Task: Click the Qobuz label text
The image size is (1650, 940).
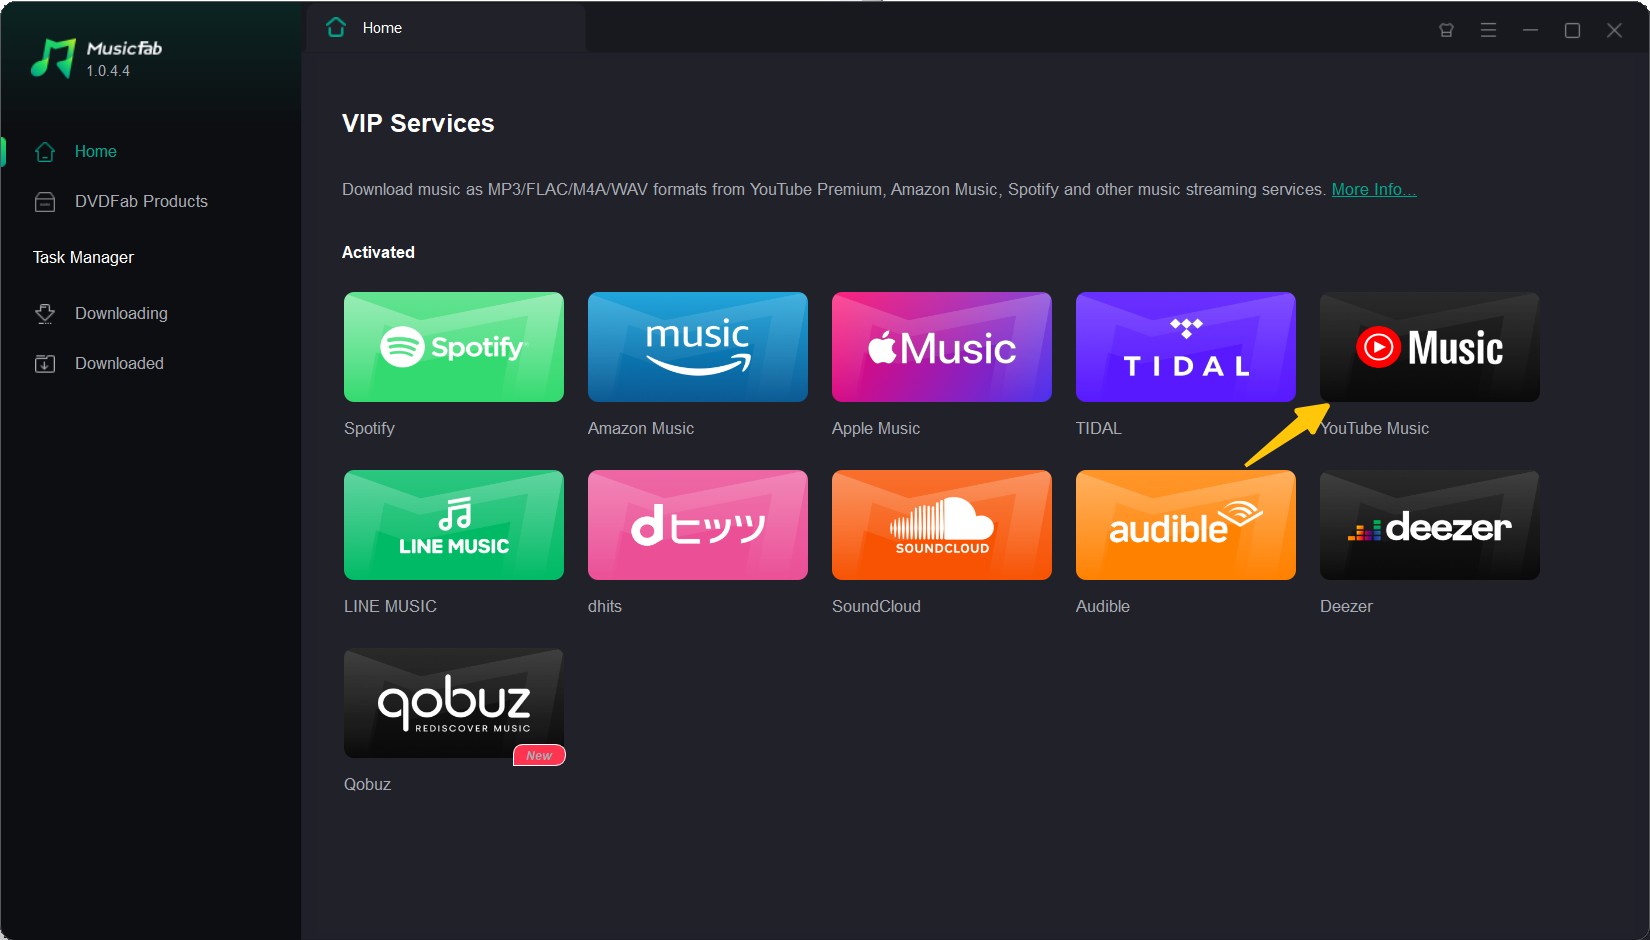Action: point(367,784)
